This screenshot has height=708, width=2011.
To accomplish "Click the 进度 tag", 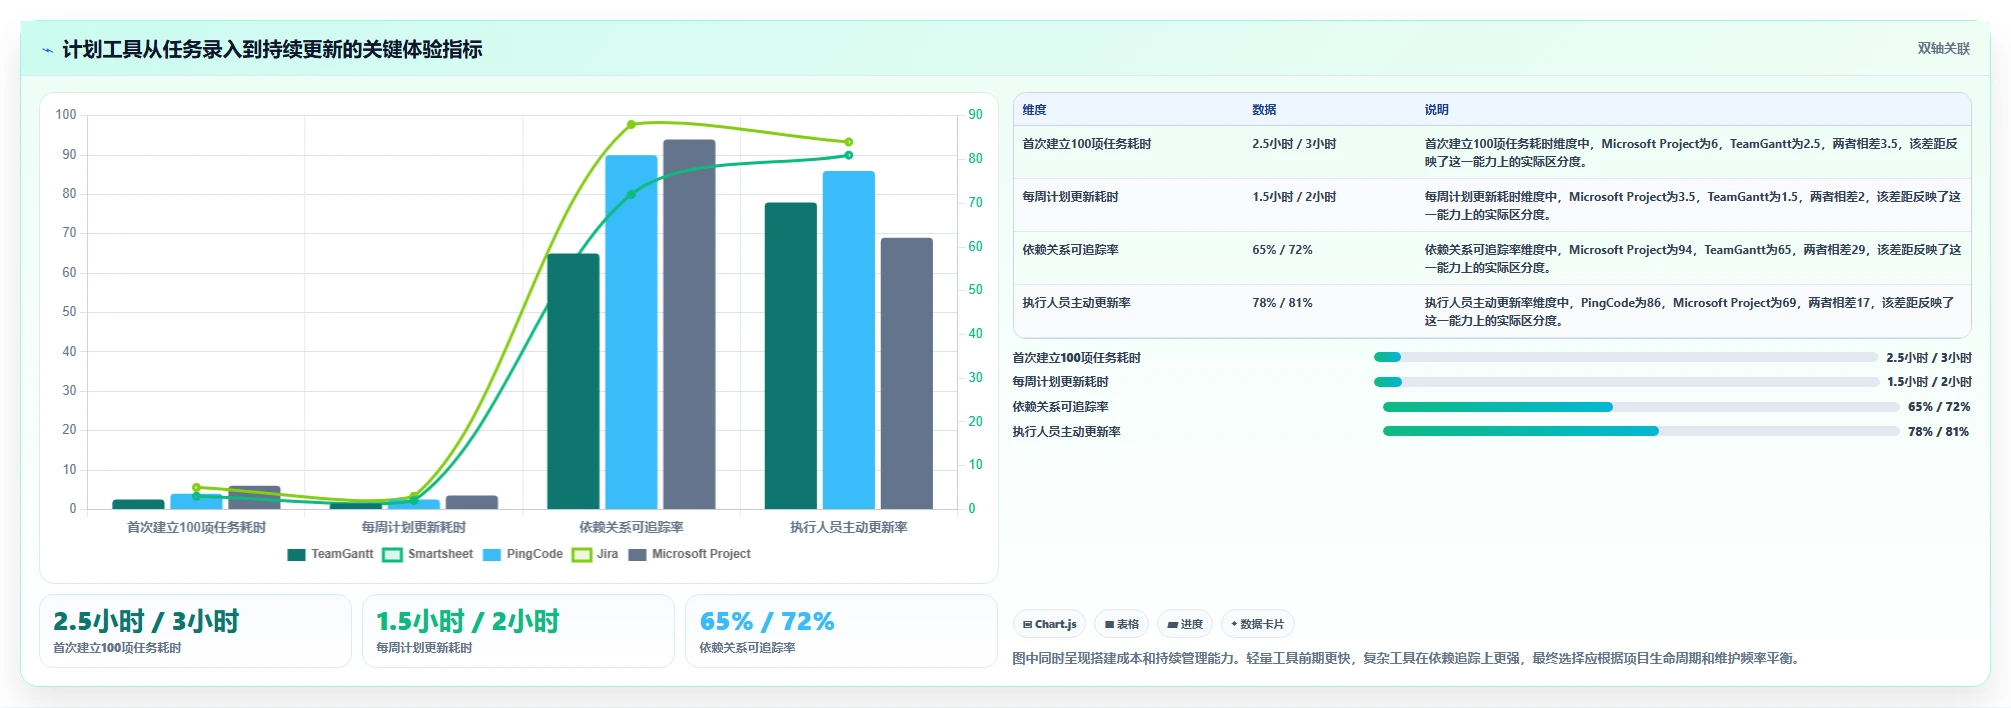I will pos(1185,624).
